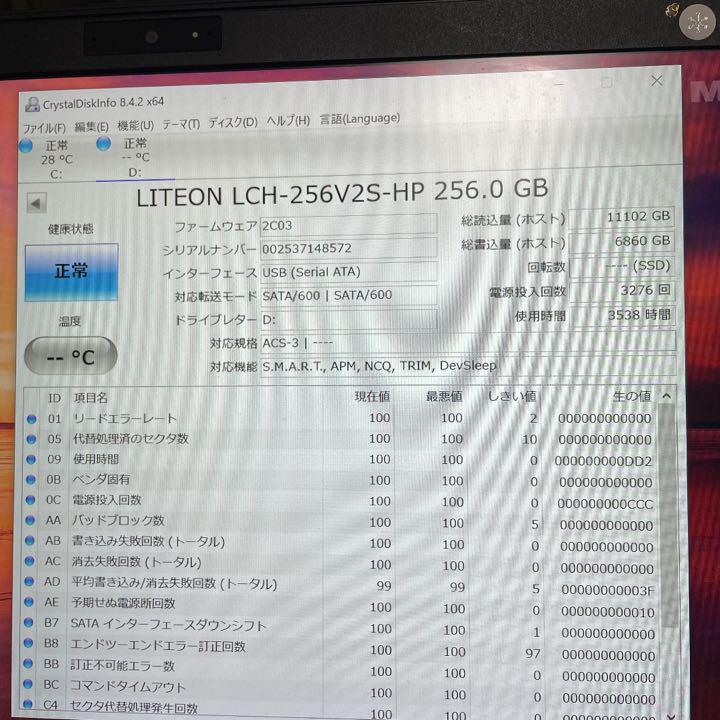Click the 正常 health status button
Image resolution: width=720 pixels, height=720 pixels.
pyautogui.click(x=71, y=272)
